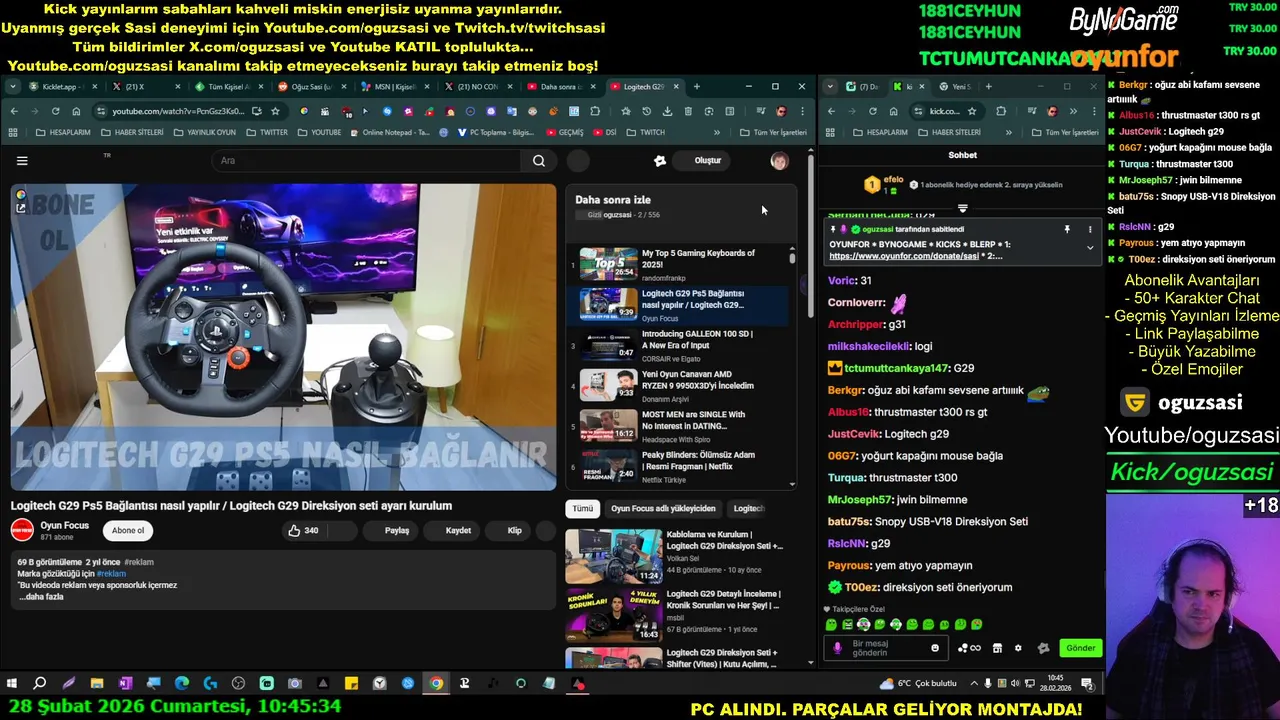Select the 'Tümü' filter chip
1280x720 pixels.
pos(583,508)
